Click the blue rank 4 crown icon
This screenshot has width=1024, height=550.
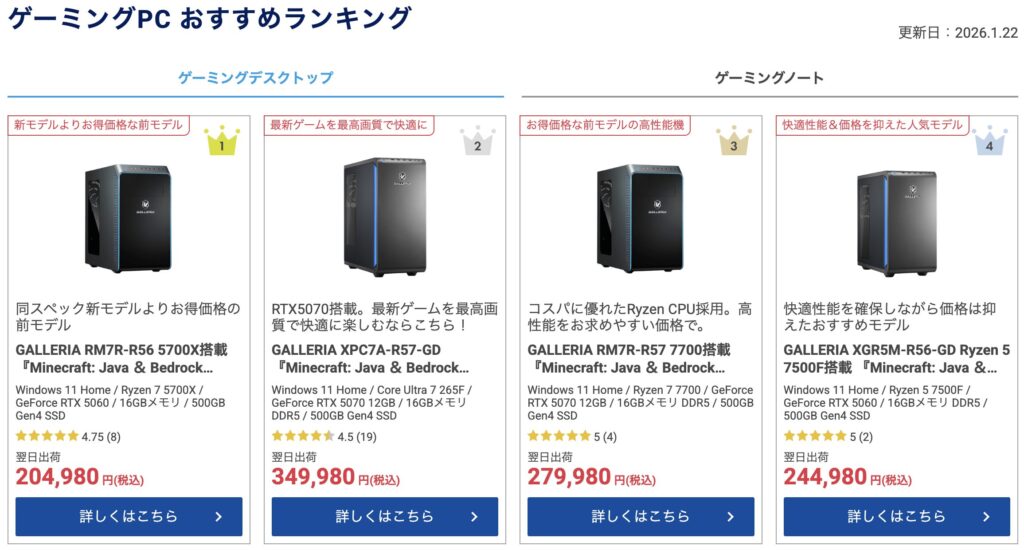click(x=989, y=141)
